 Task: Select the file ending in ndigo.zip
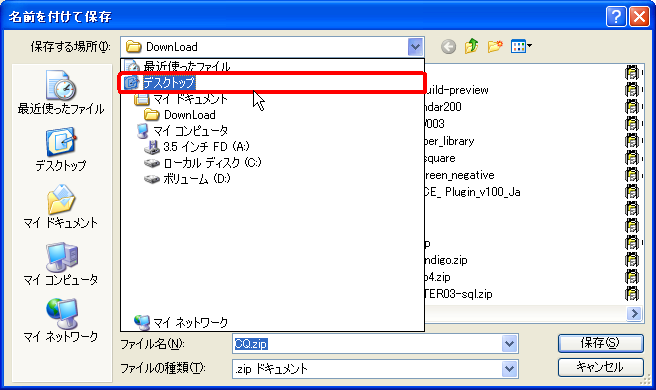coord(446,260)
